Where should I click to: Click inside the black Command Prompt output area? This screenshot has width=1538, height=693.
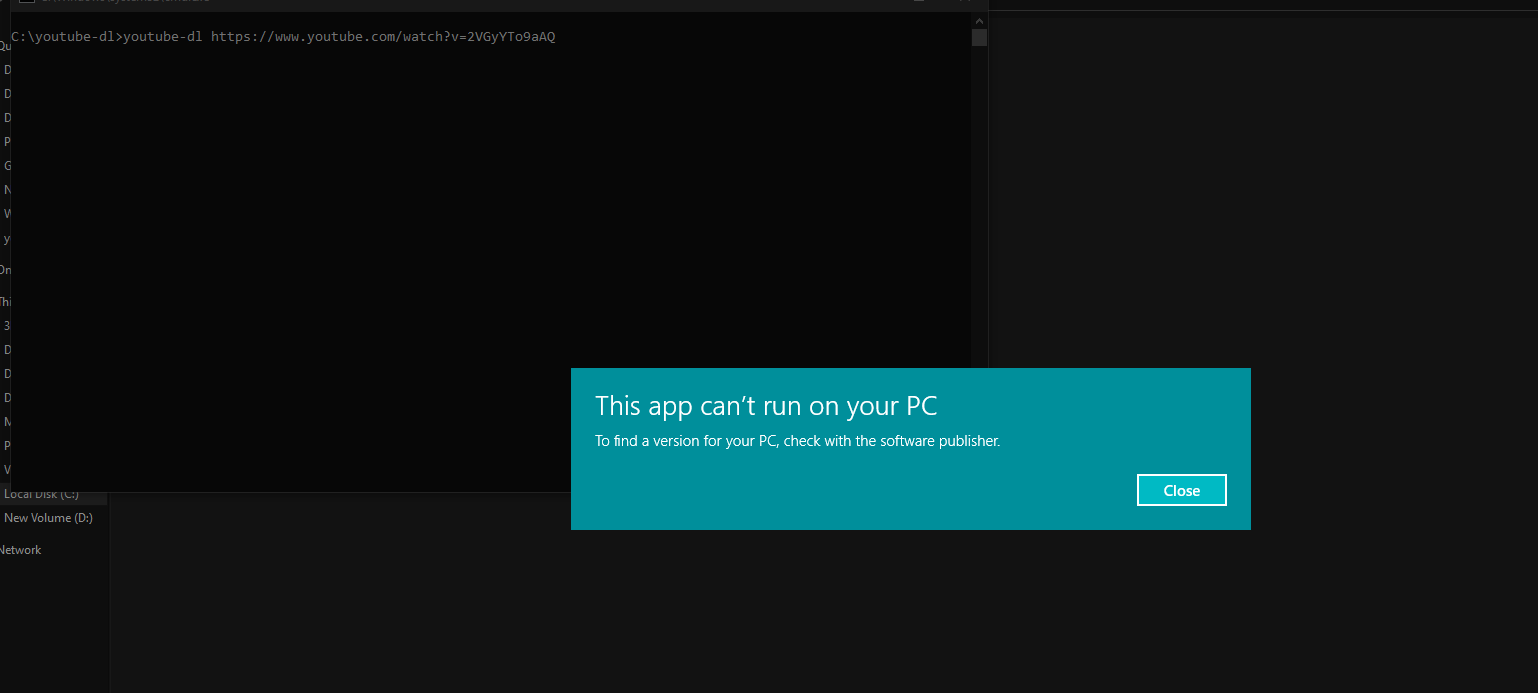[x=490, y=250]
